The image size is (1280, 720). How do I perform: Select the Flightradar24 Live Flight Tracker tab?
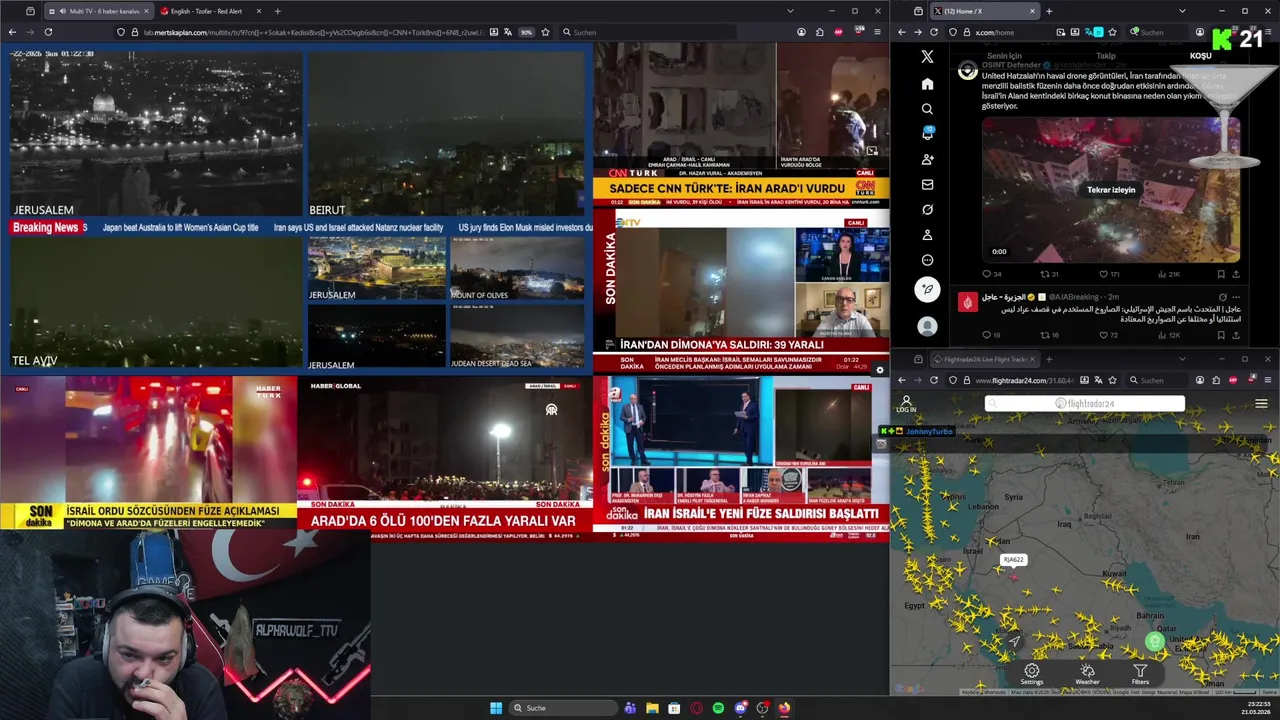click(x=985, y=359)
